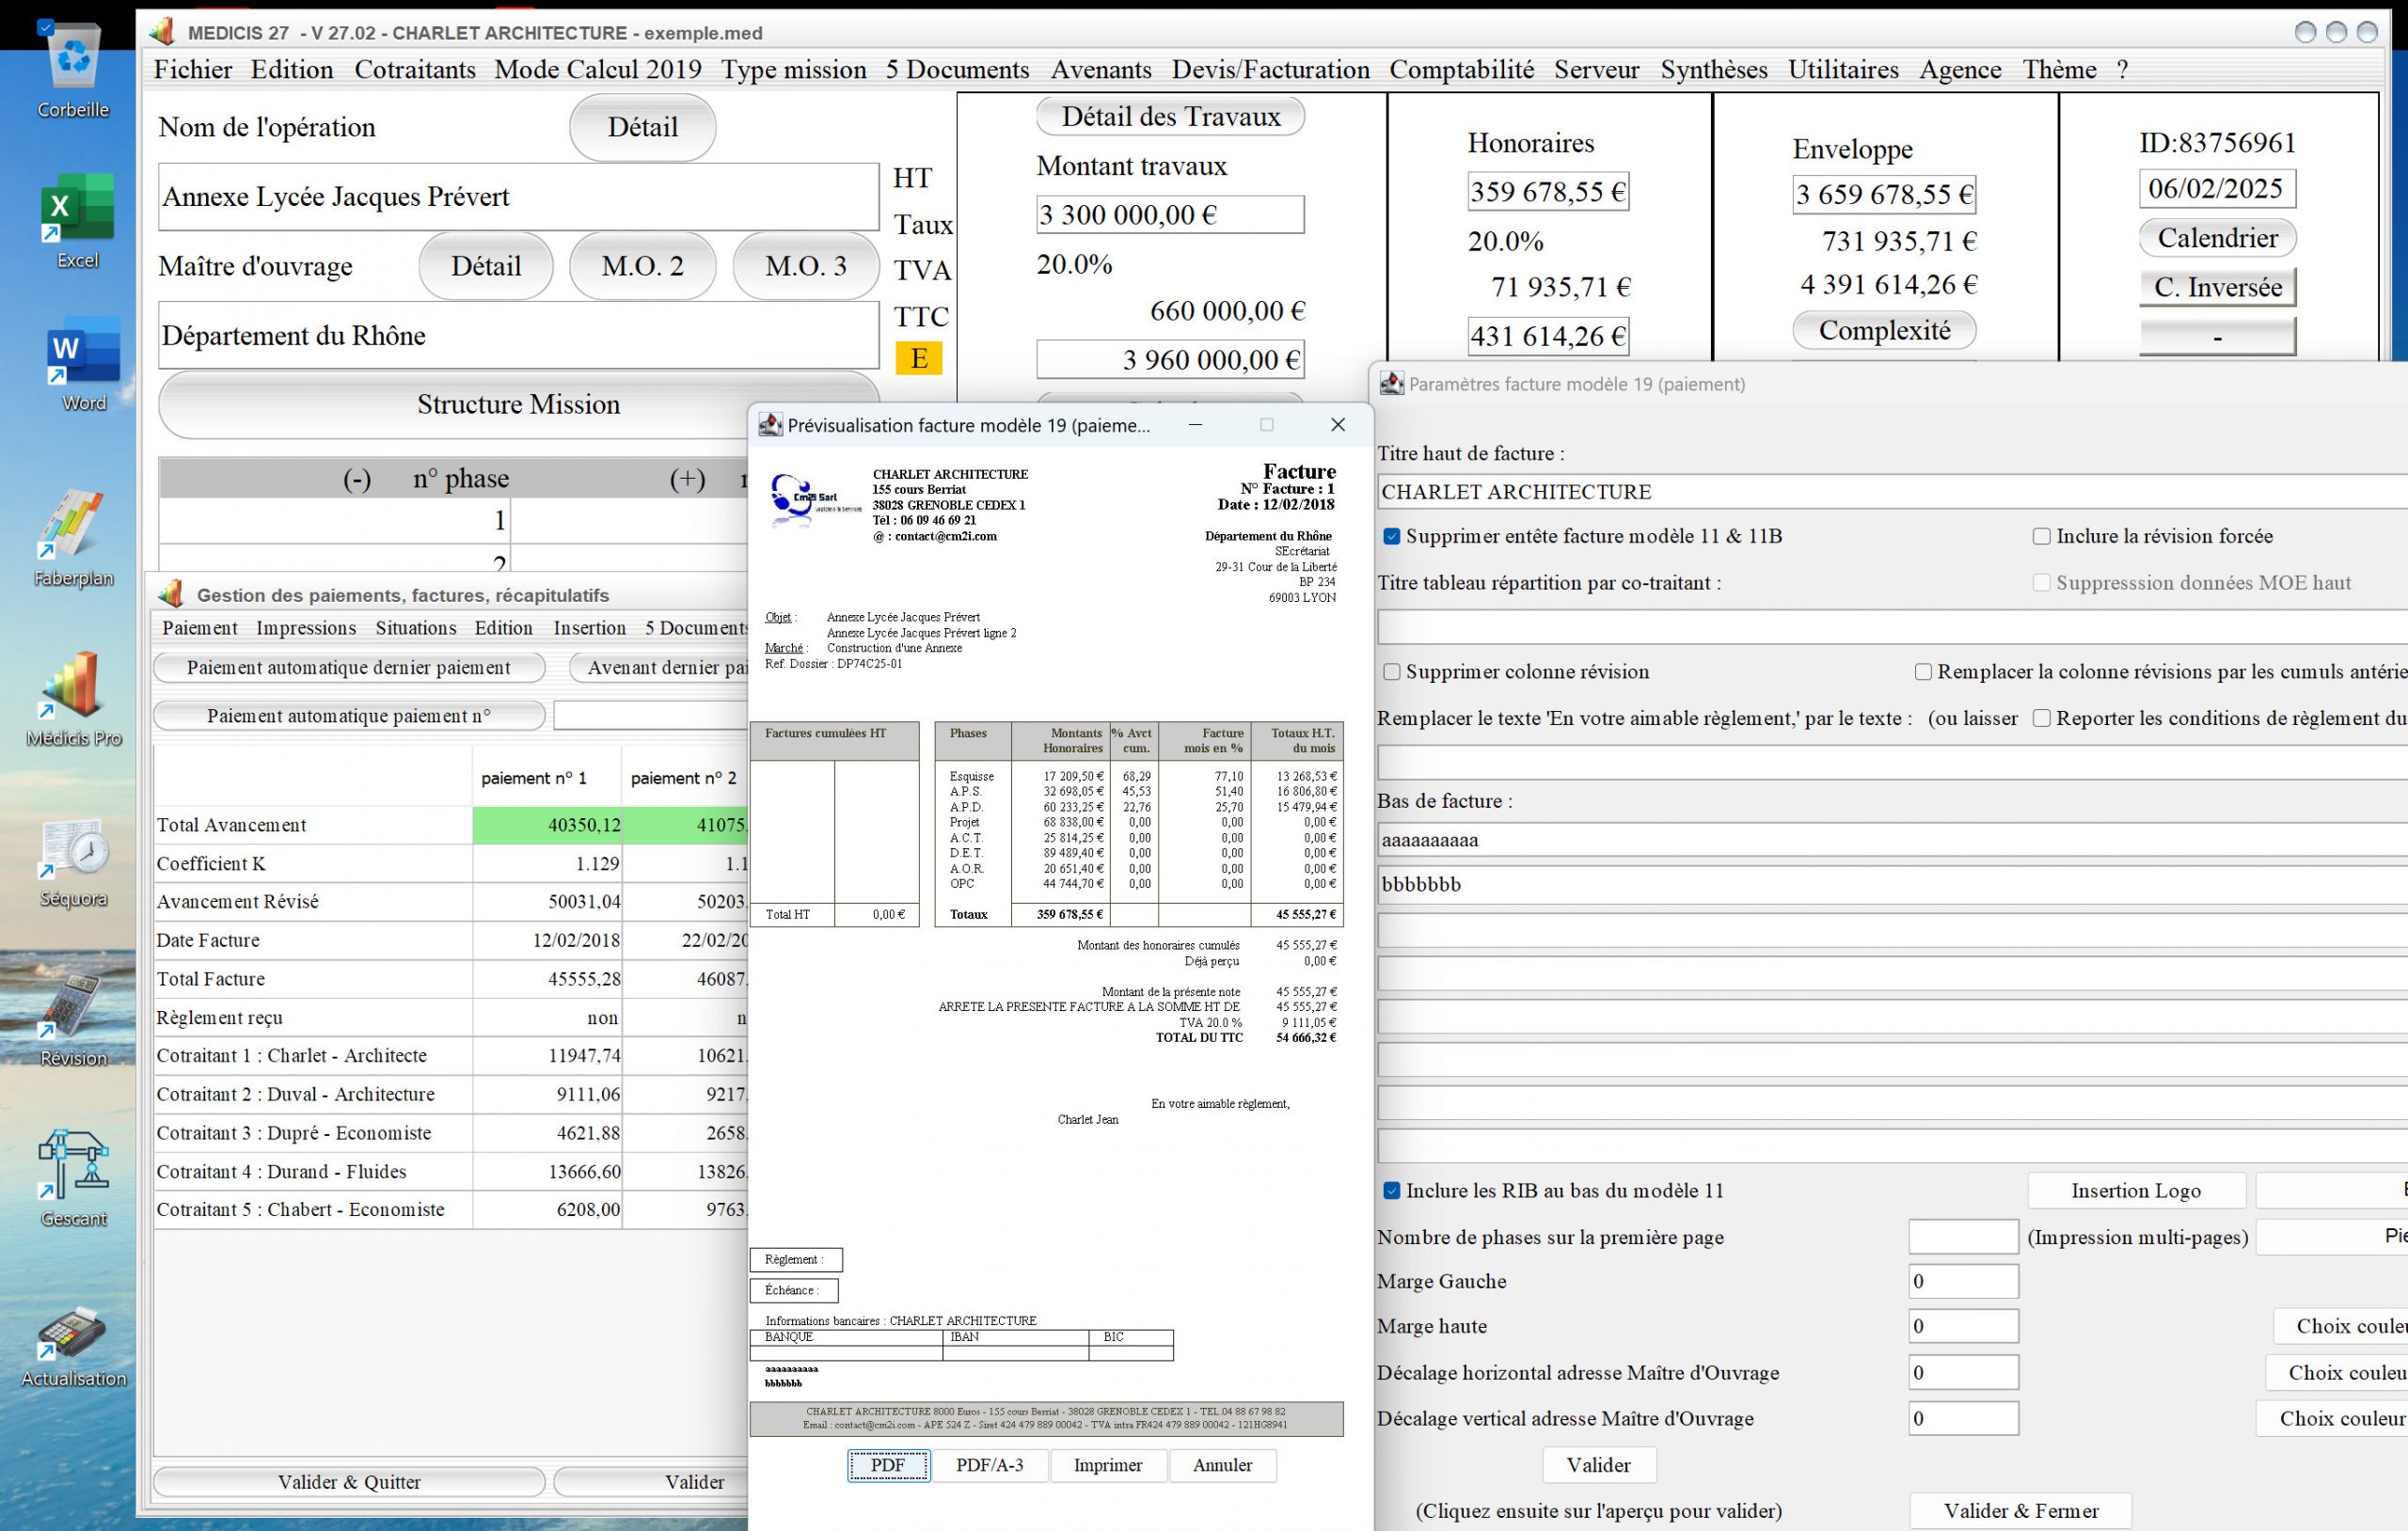Open Situations menu in Gestion des paiements
This screenshot has width=2408, height=1531.
[416, 627]
